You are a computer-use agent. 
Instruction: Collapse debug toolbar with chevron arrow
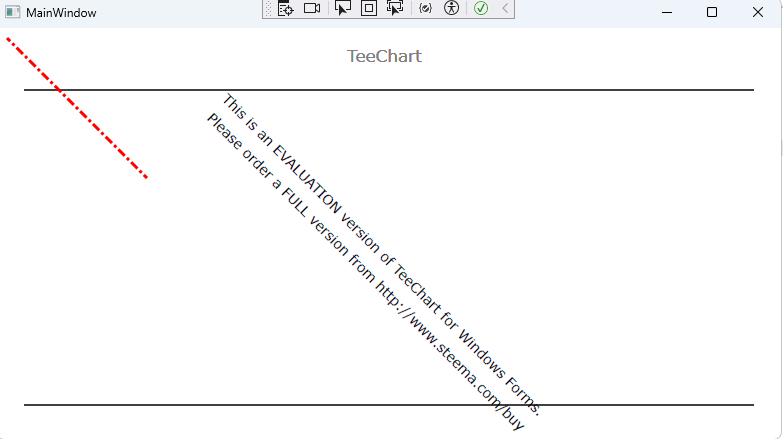[x=505, y=8]
